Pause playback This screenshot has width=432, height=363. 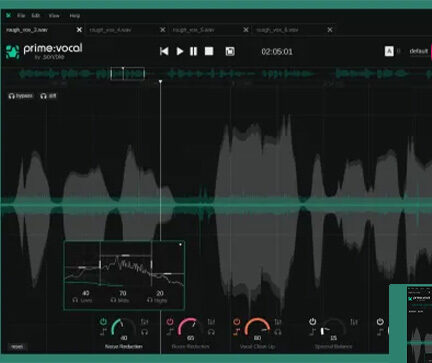(193, 51)
